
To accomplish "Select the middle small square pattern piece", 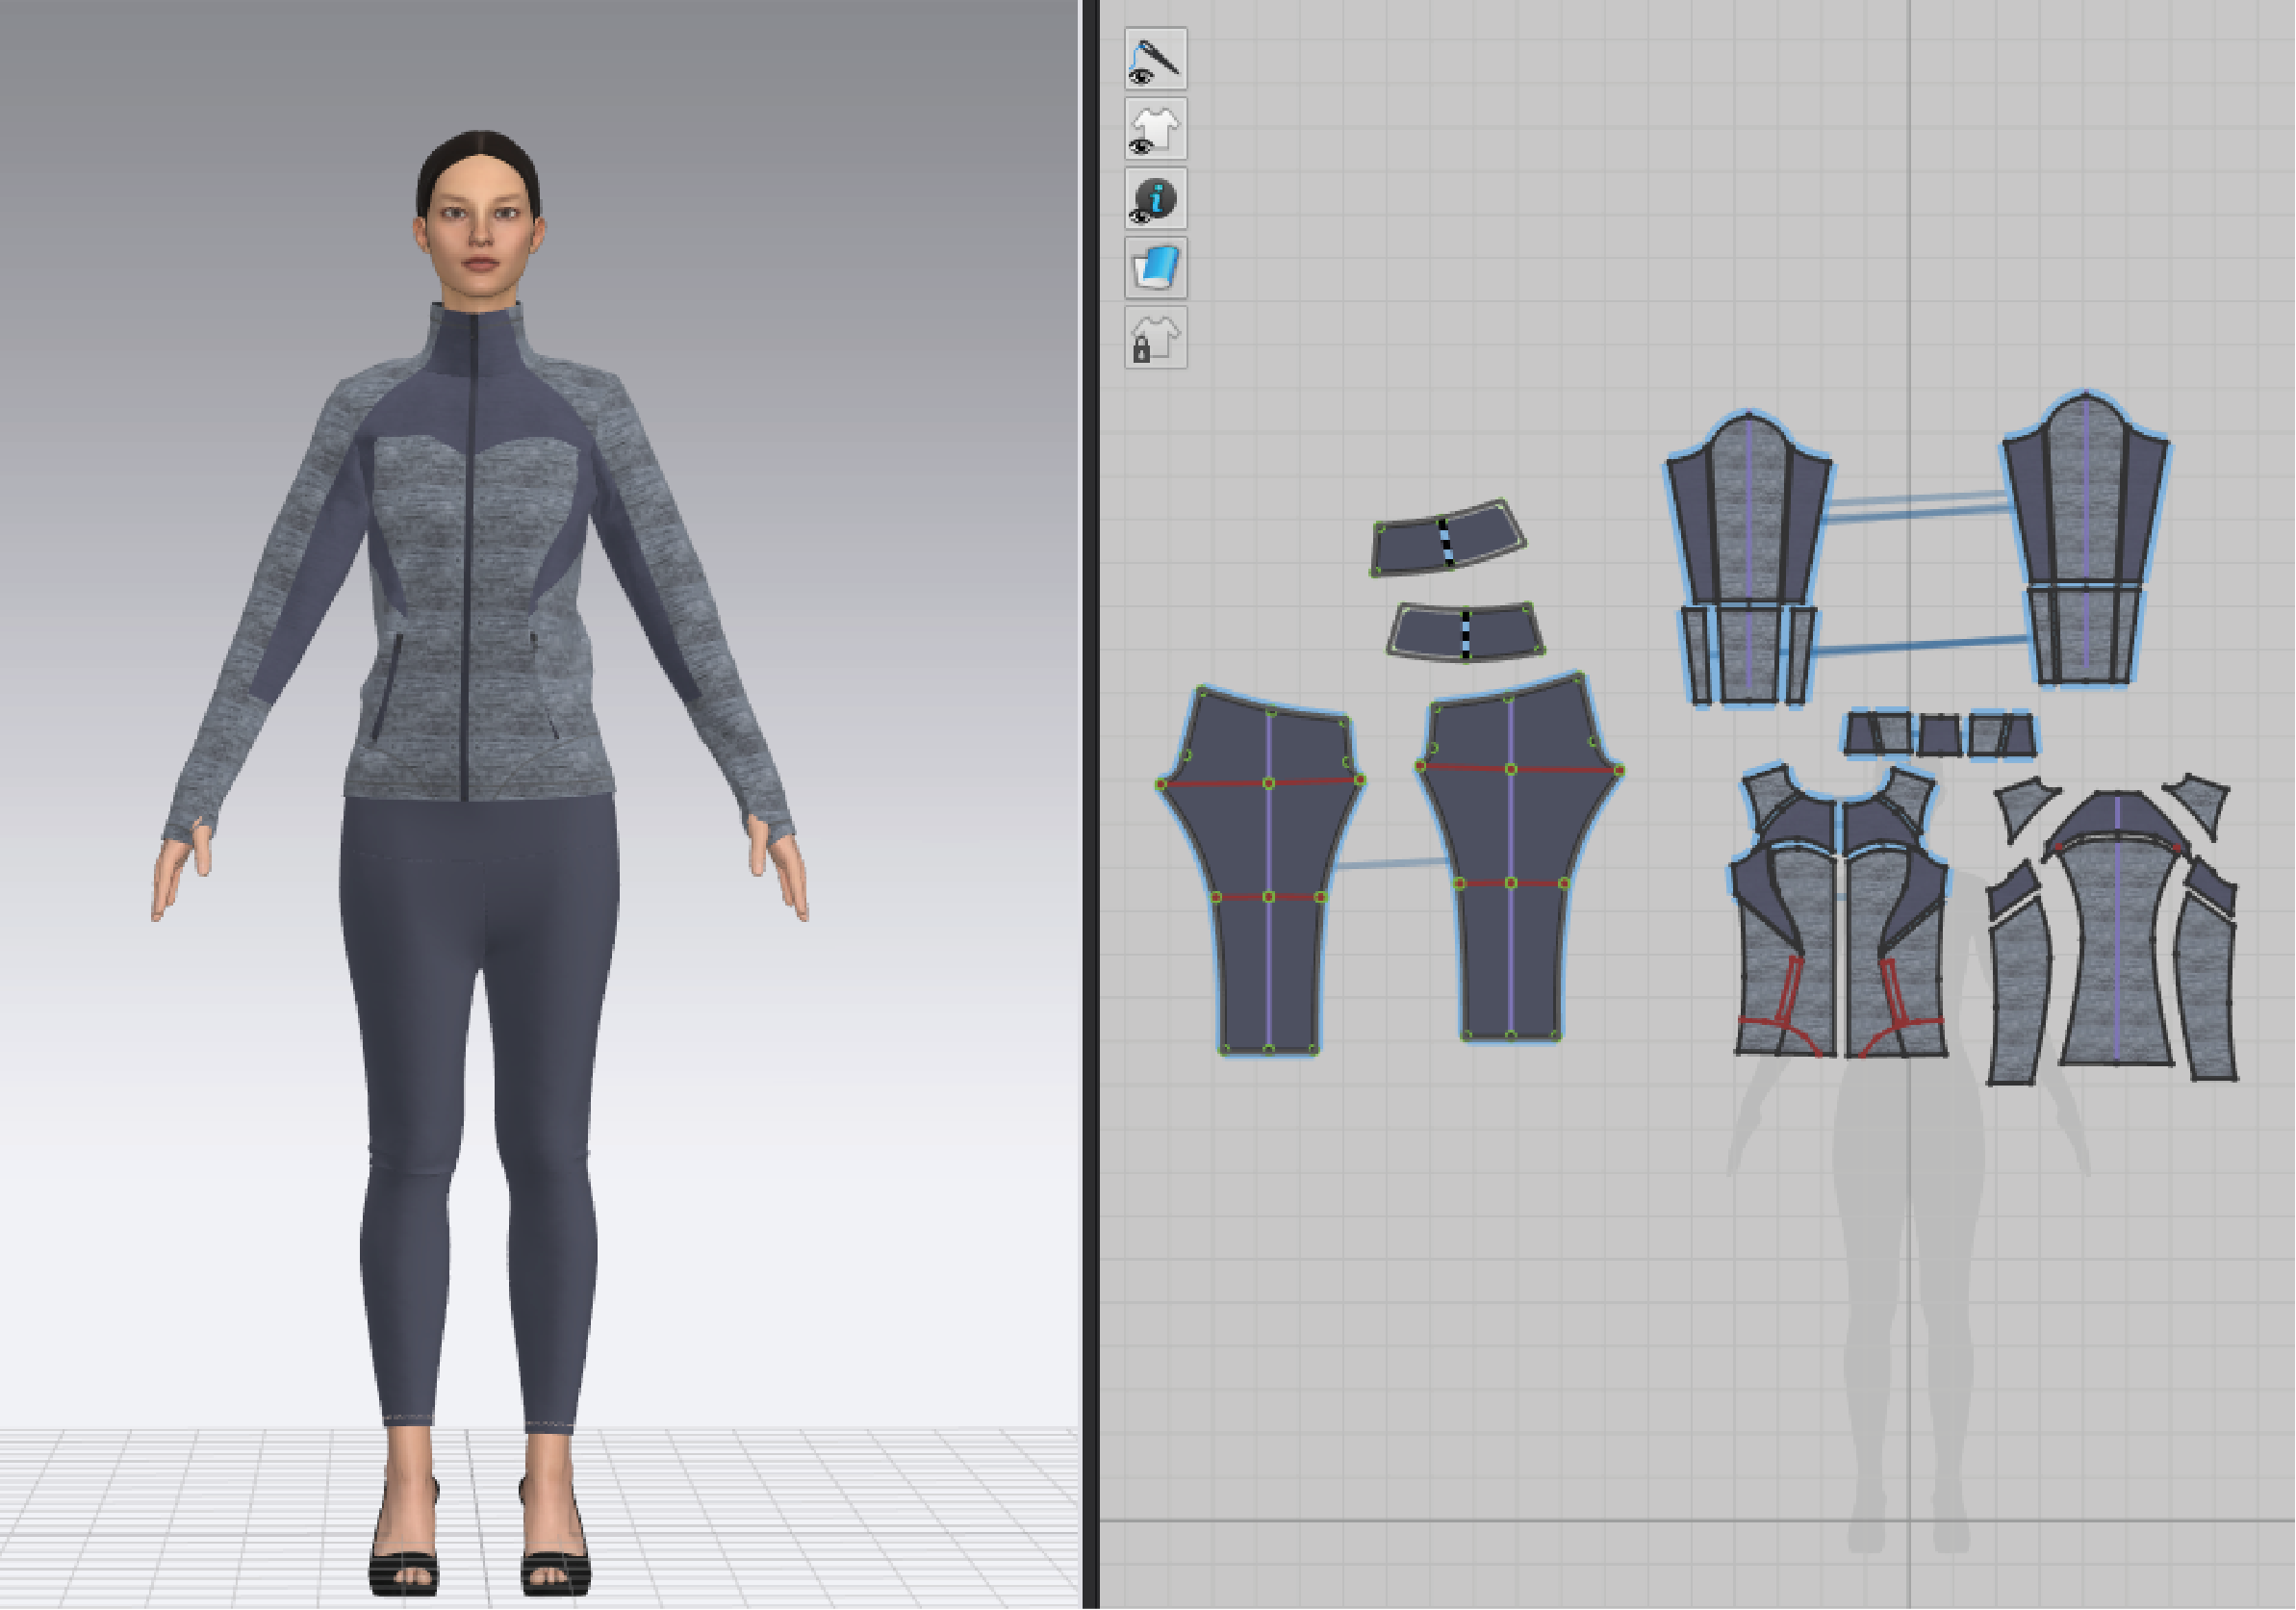I will [x=1940, y=737].
